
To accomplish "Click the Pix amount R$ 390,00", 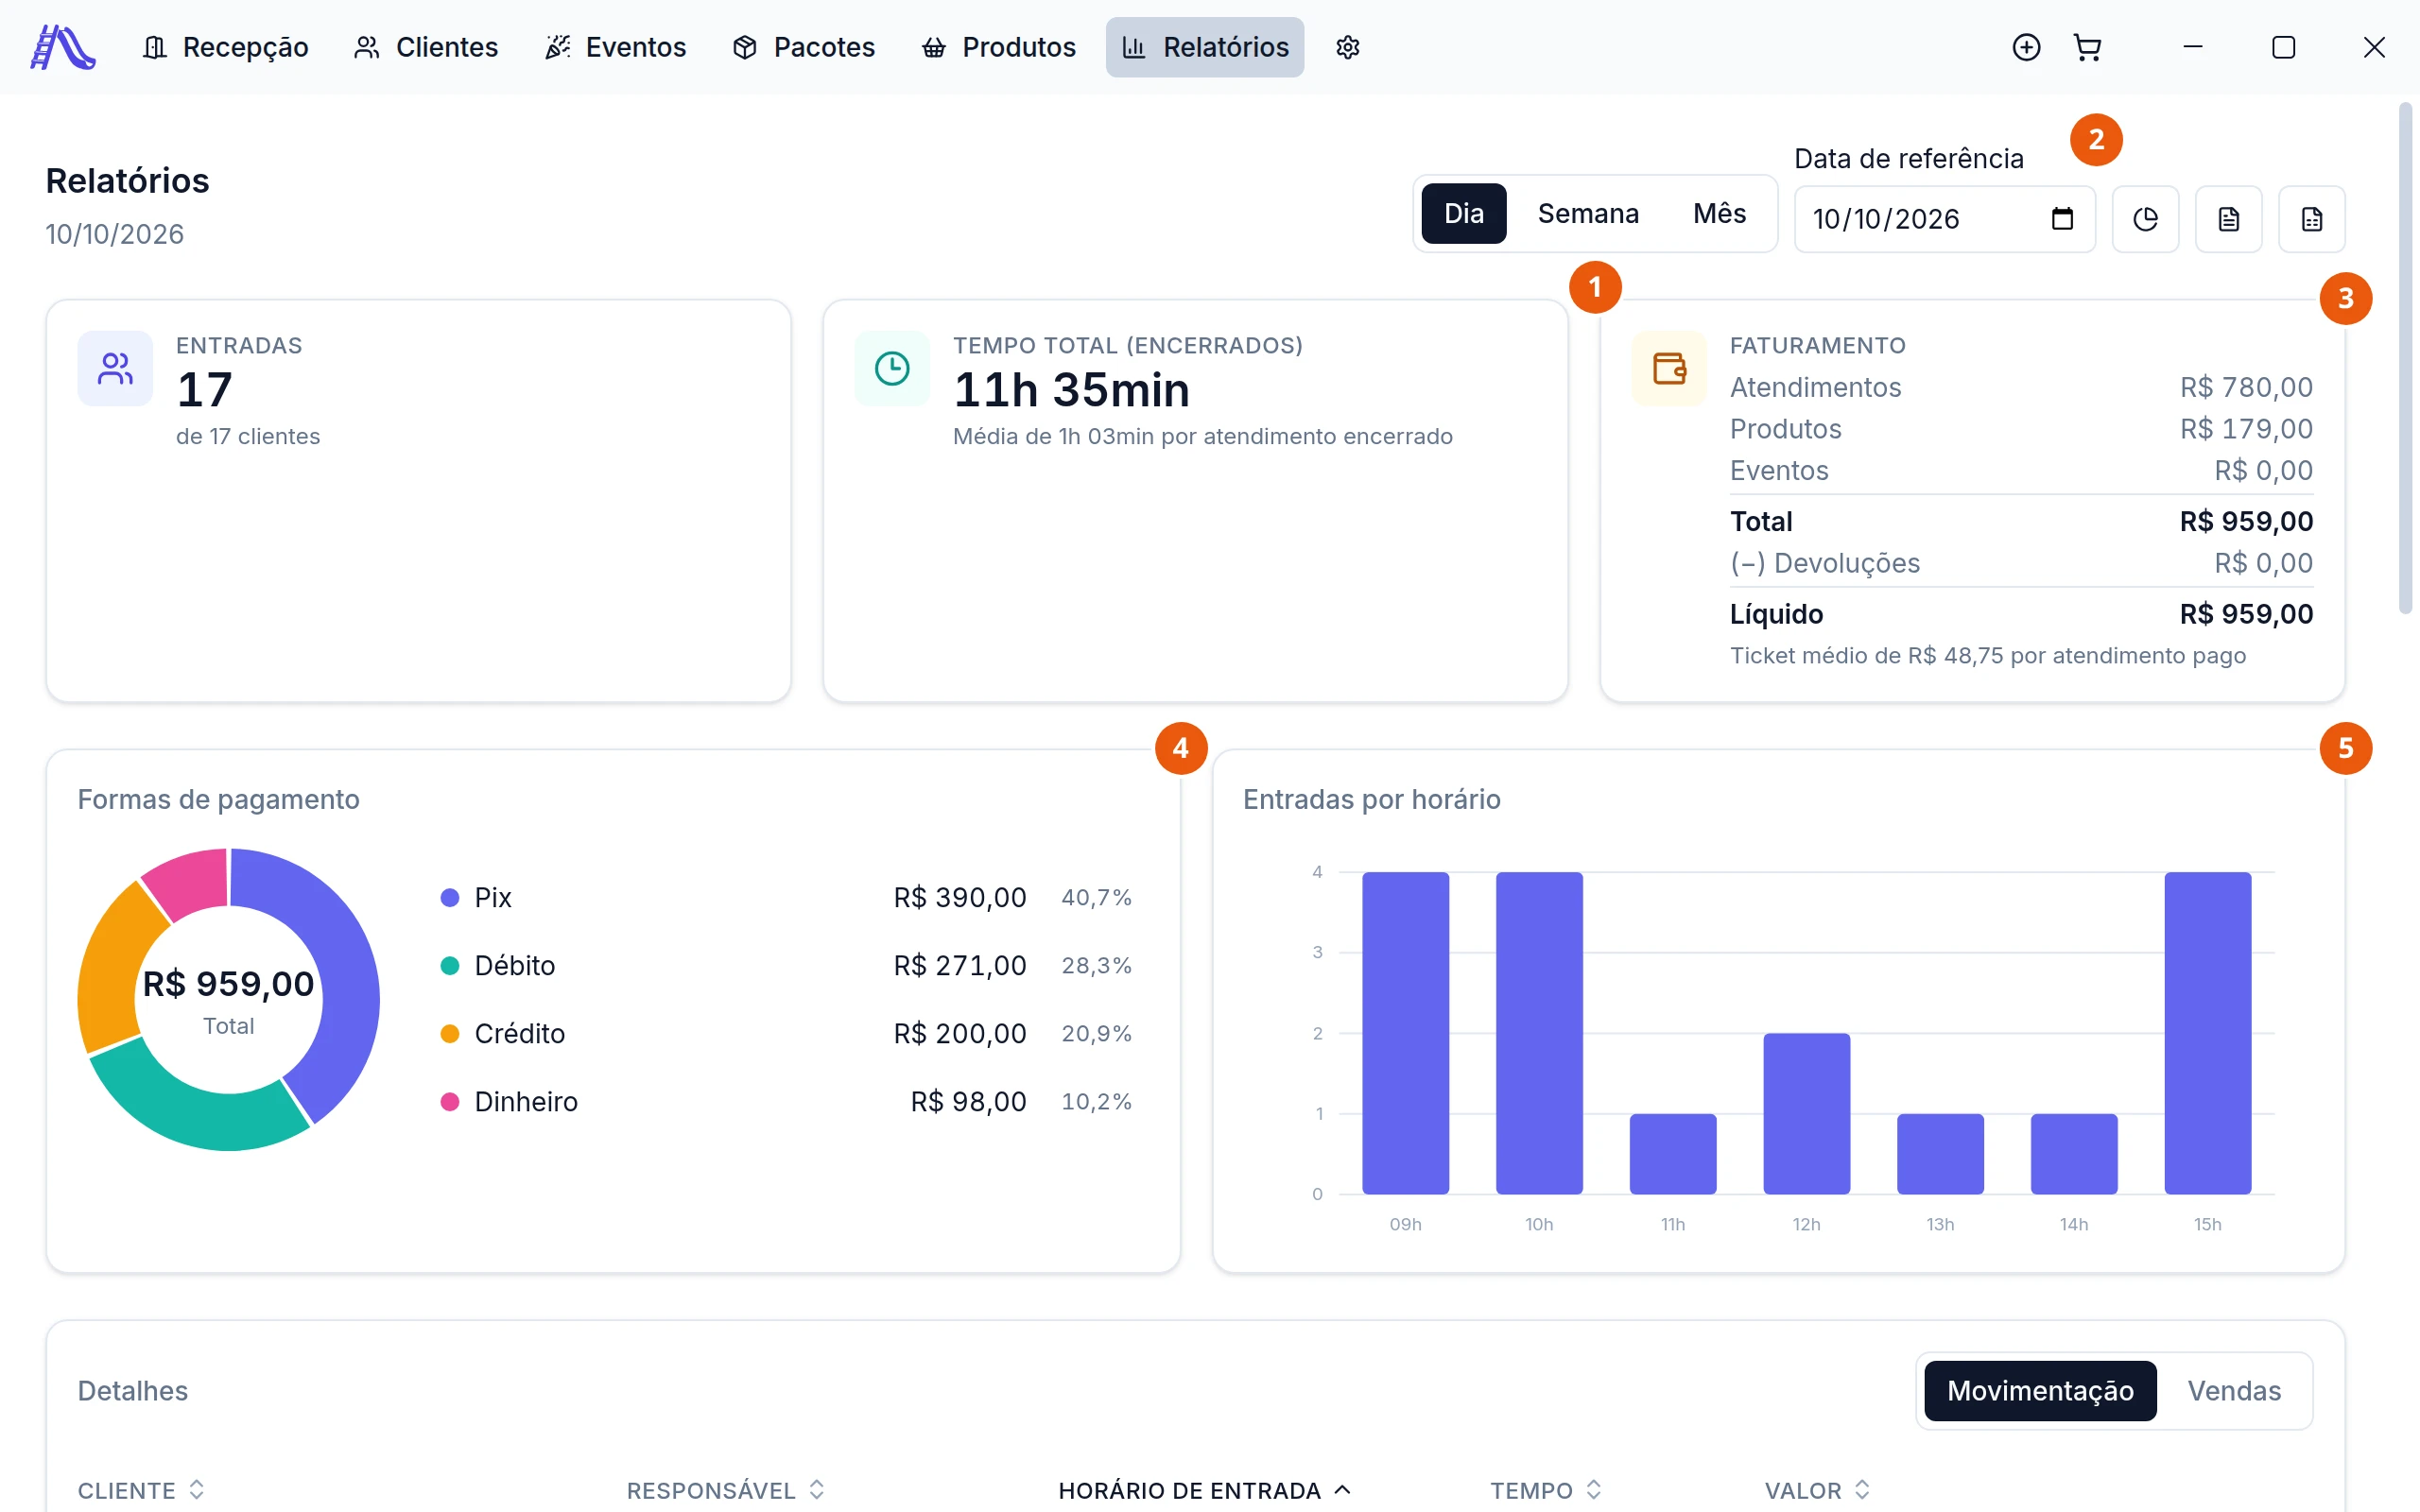I will click(959, 898).
